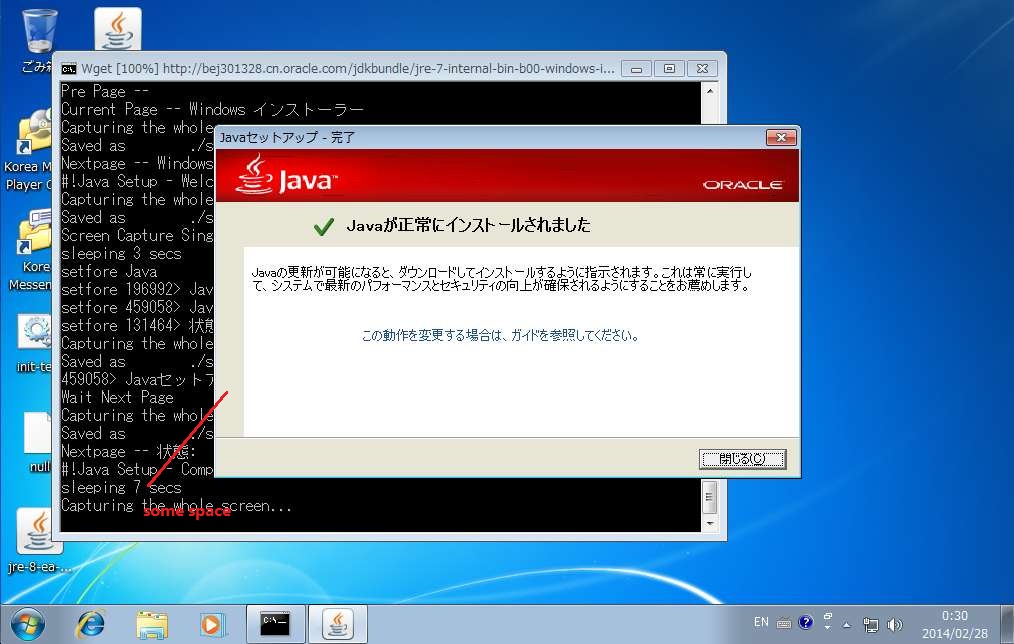Open Windows Media Player from taskbar
Viewport: 1014px width, 644px height.
coord(211,625)
